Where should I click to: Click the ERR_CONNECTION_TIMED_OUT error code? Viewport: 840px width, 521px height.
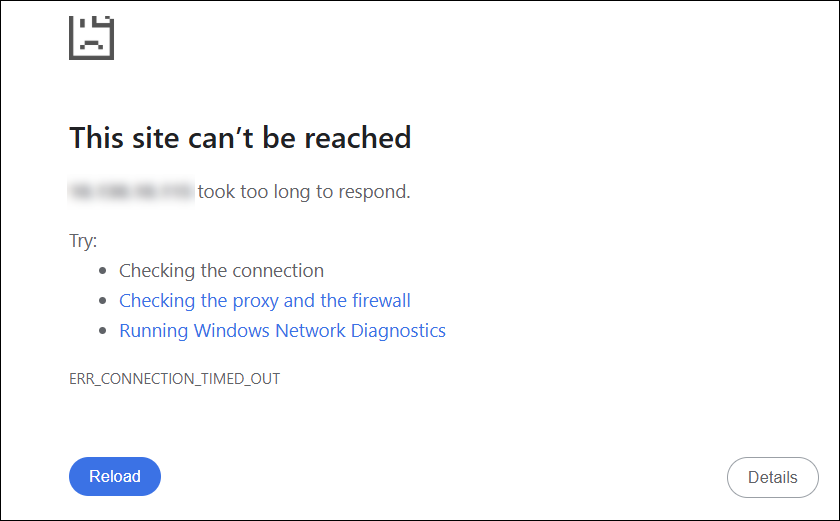click(174, 379)
